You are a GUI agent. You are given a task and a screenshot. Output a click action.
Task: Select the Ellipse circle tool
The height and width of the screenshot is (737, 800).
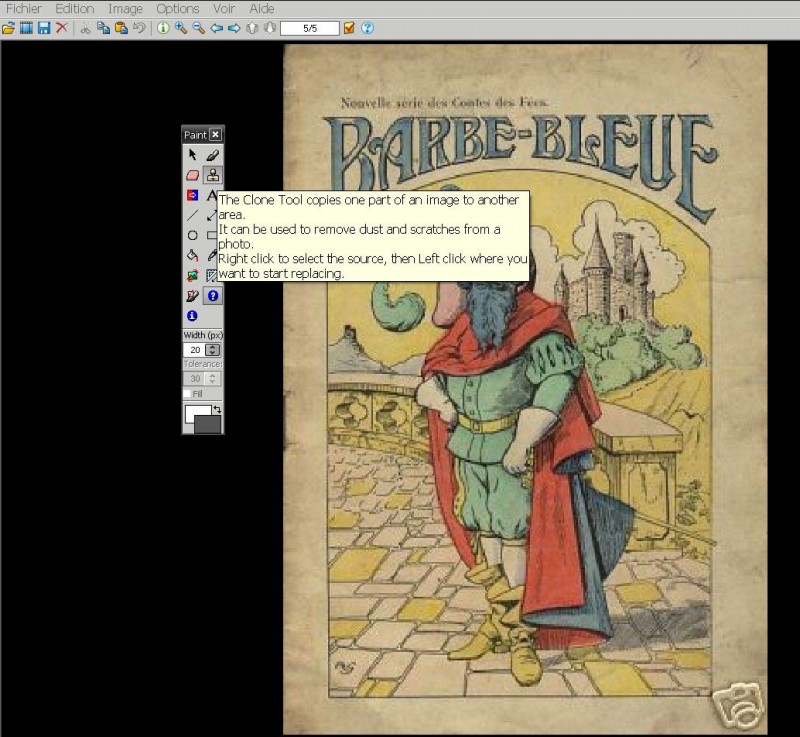[x=192, y=236]
